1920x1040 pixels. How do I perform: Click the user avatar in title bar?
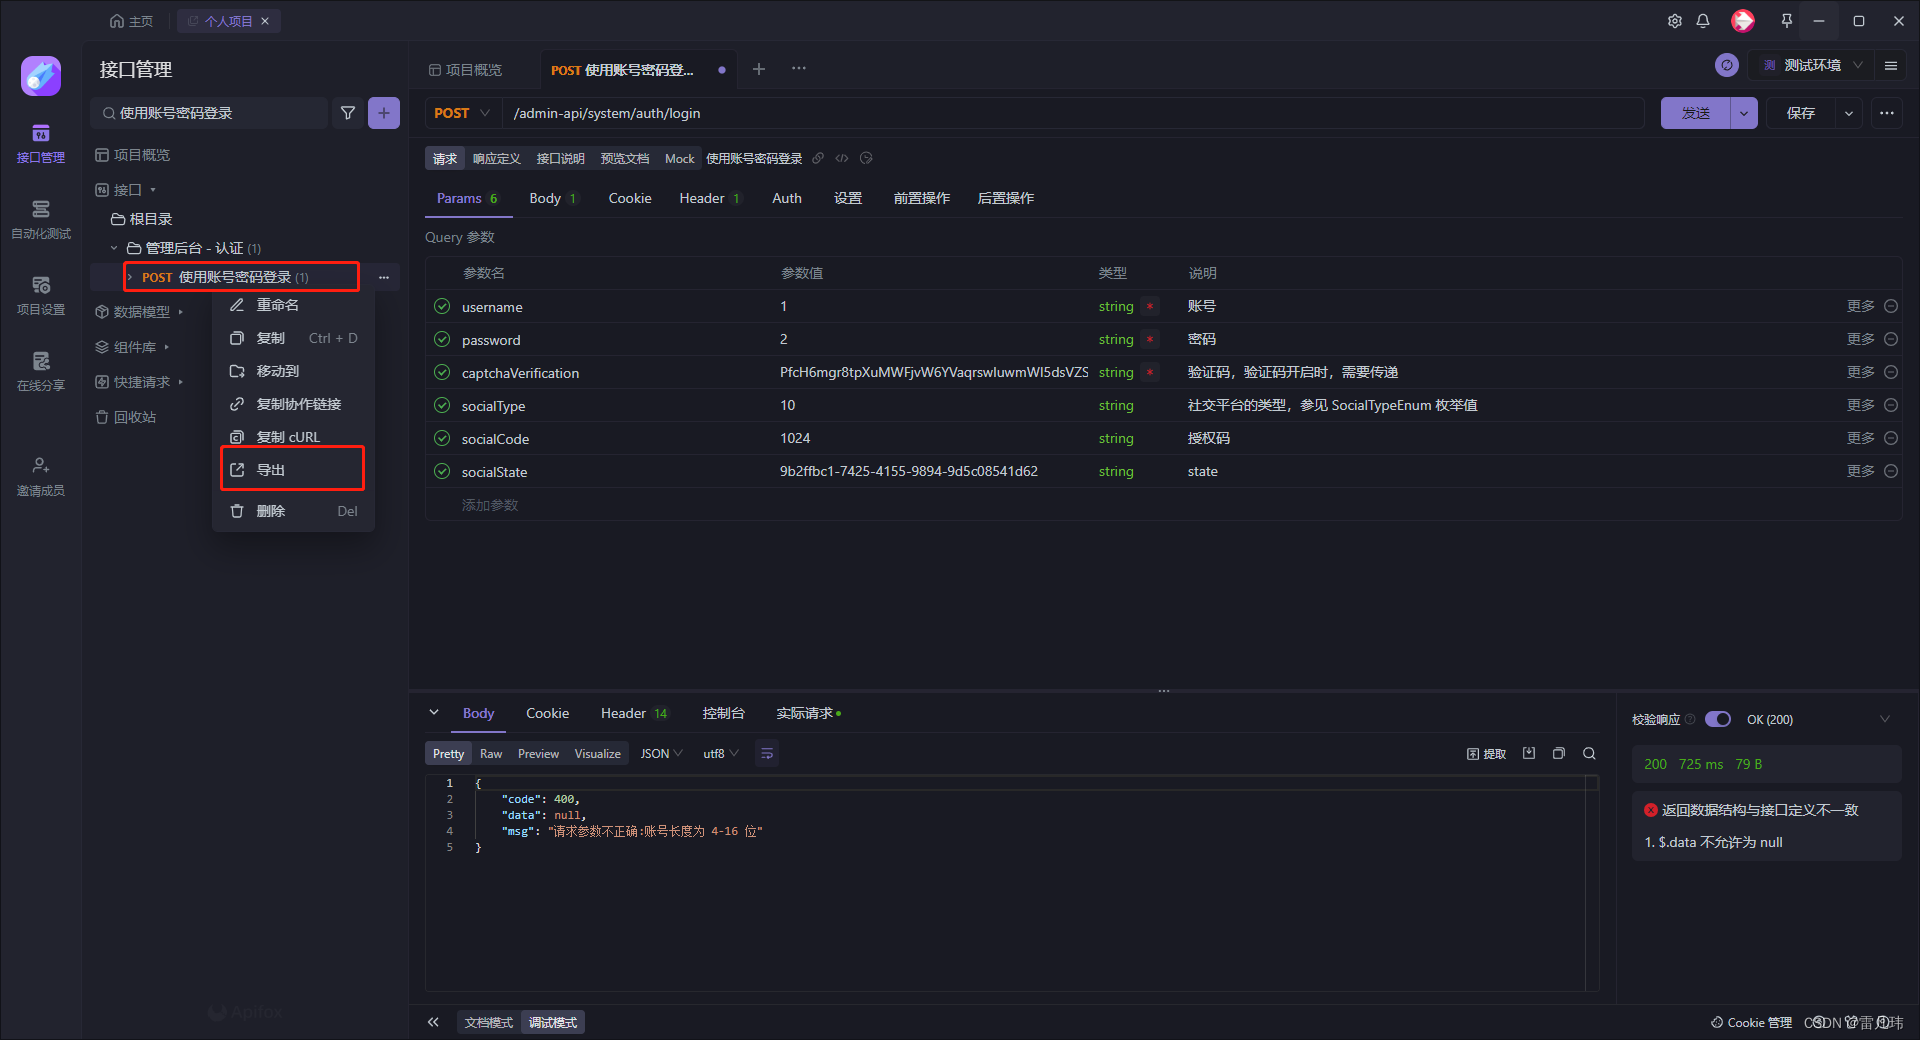coord(1743,21)
